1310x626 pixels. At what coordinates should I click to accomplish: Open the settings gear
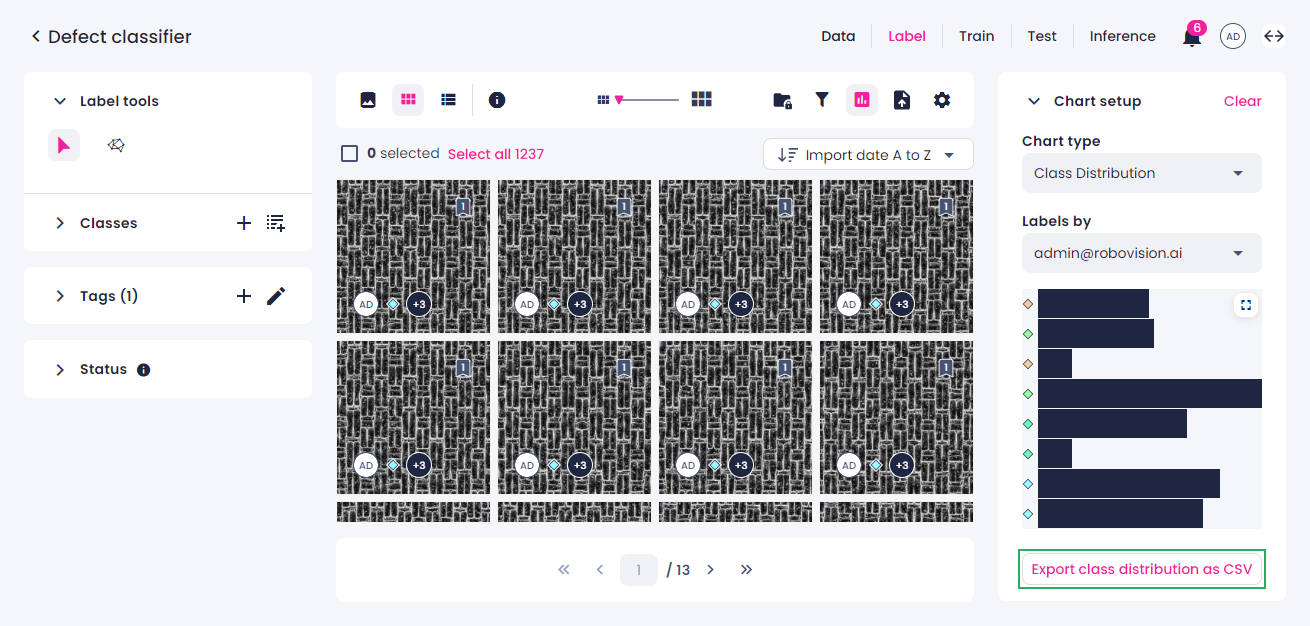pos(942,100)
